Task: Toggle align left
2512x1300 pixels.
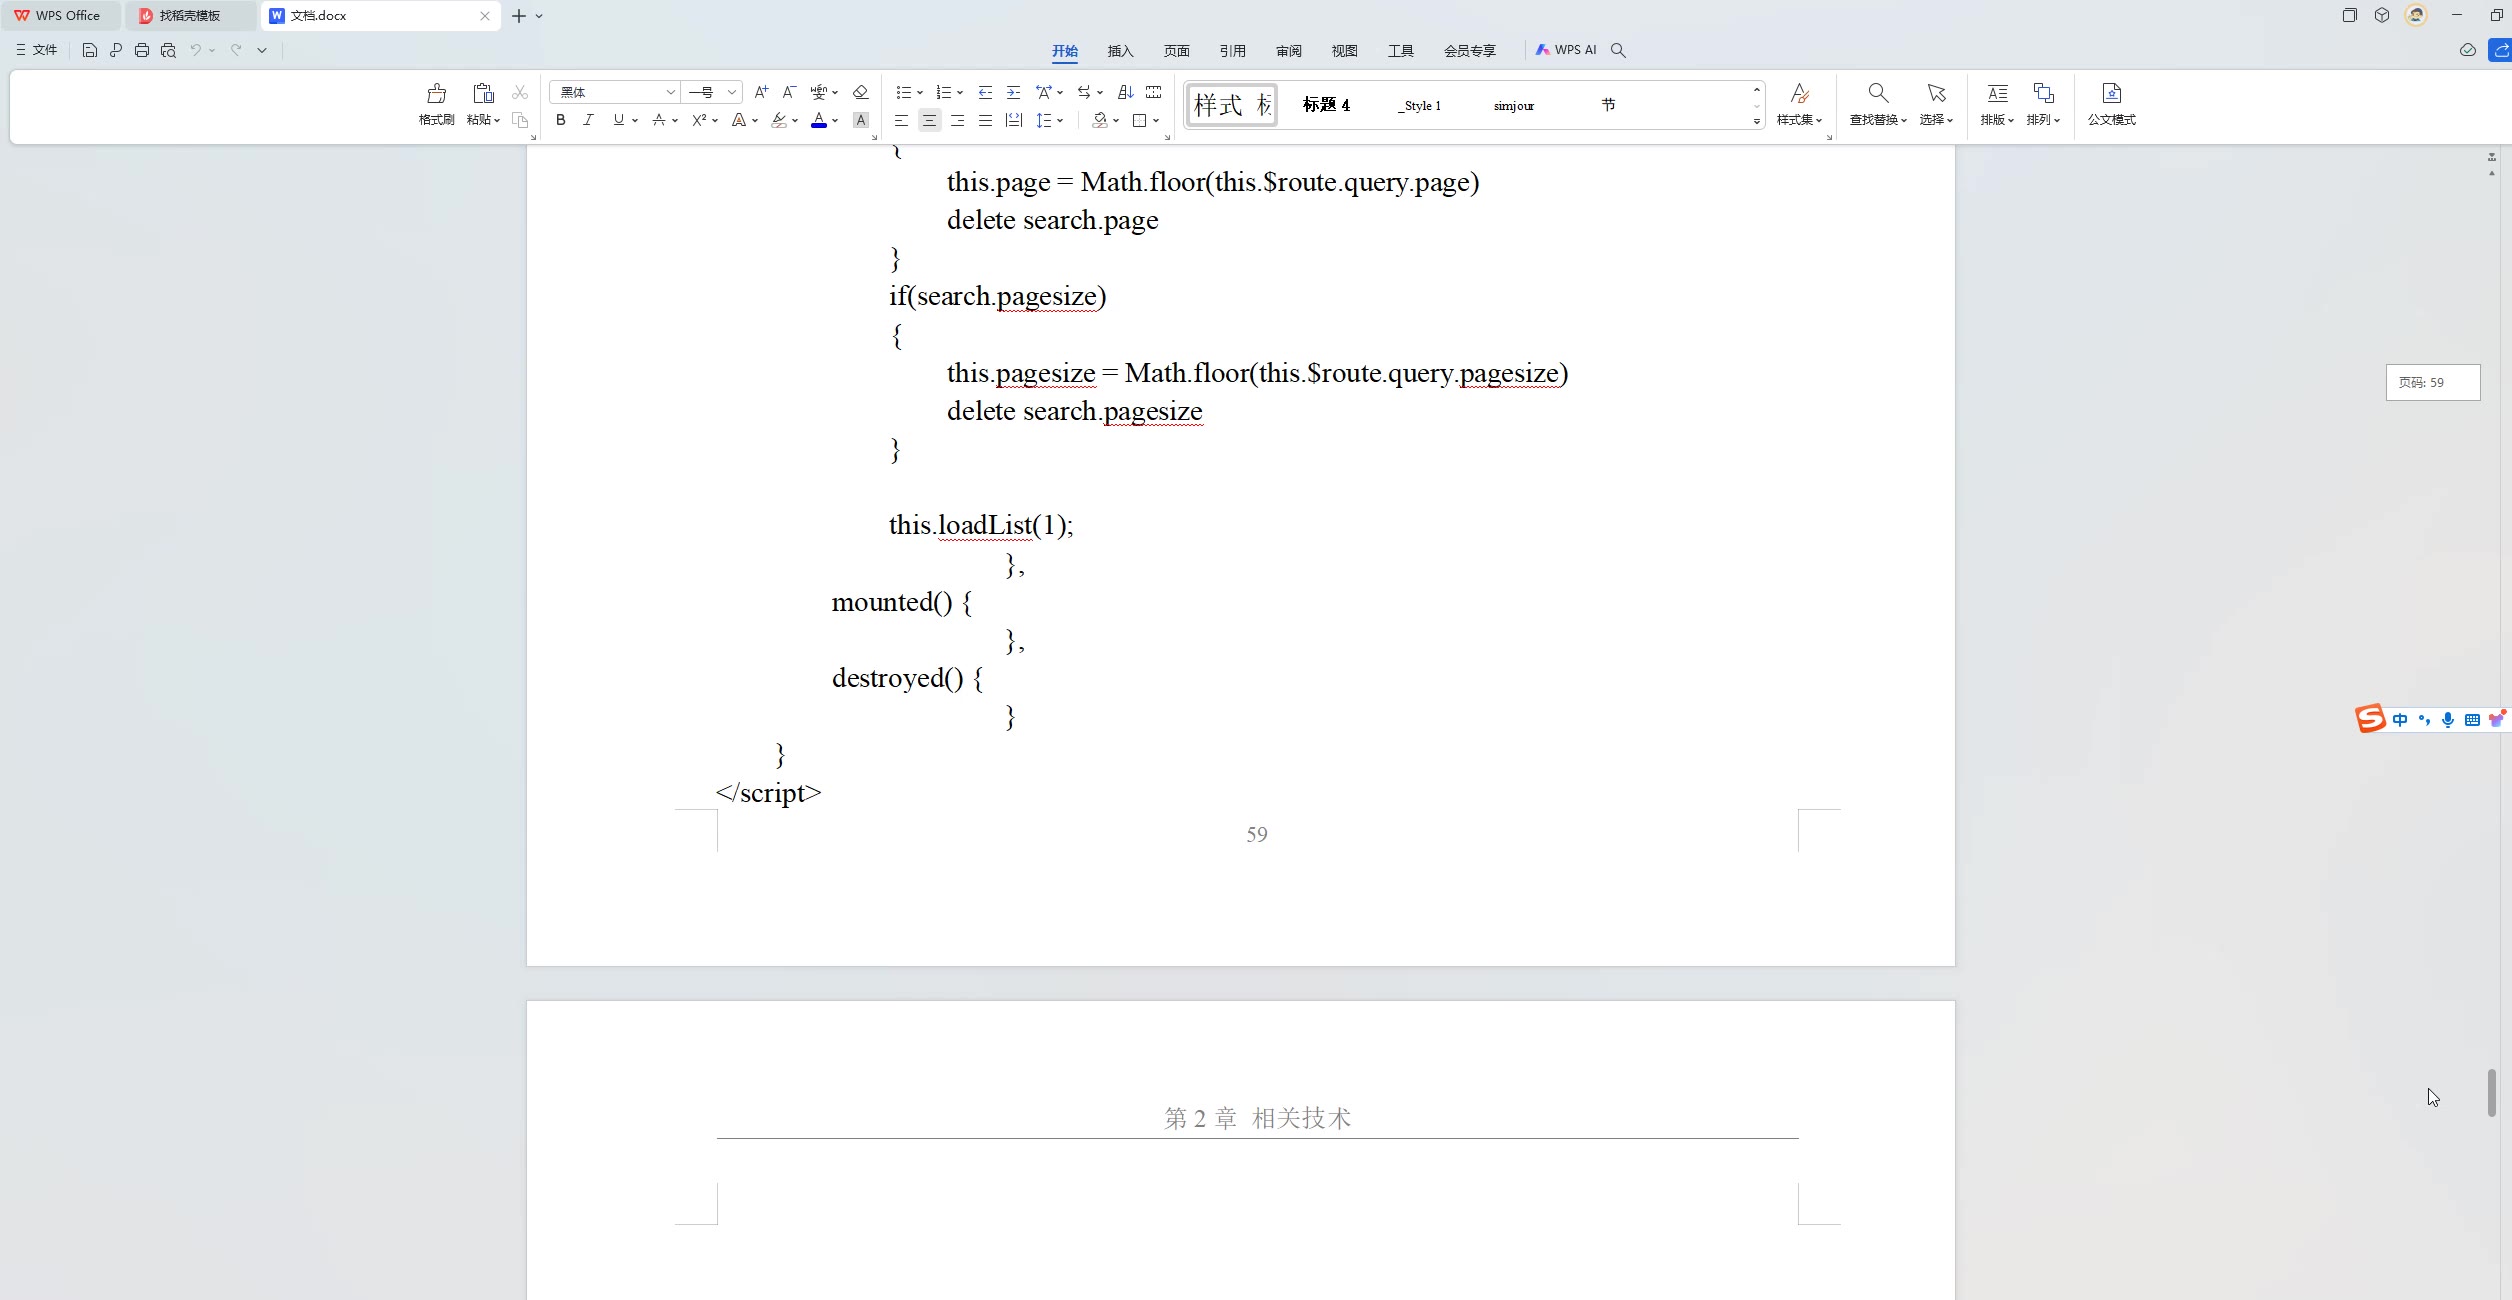Action: pos(901,120)
